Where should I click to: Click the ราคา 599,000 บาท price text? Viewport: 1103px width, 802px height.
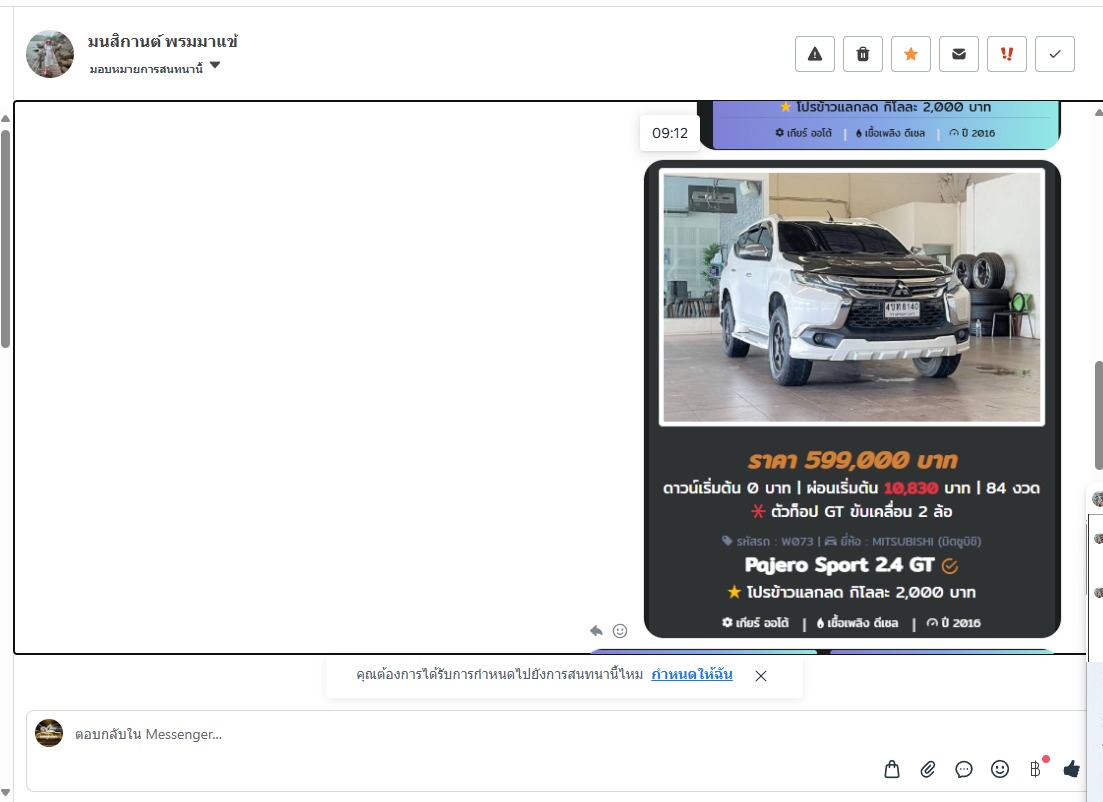coord(852,460)
